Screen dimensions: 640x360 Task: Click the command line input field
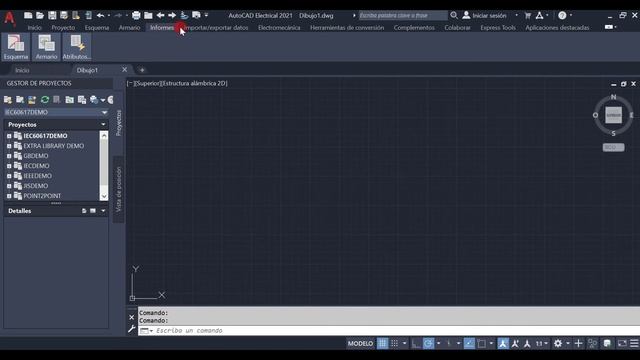pos(388,331)
